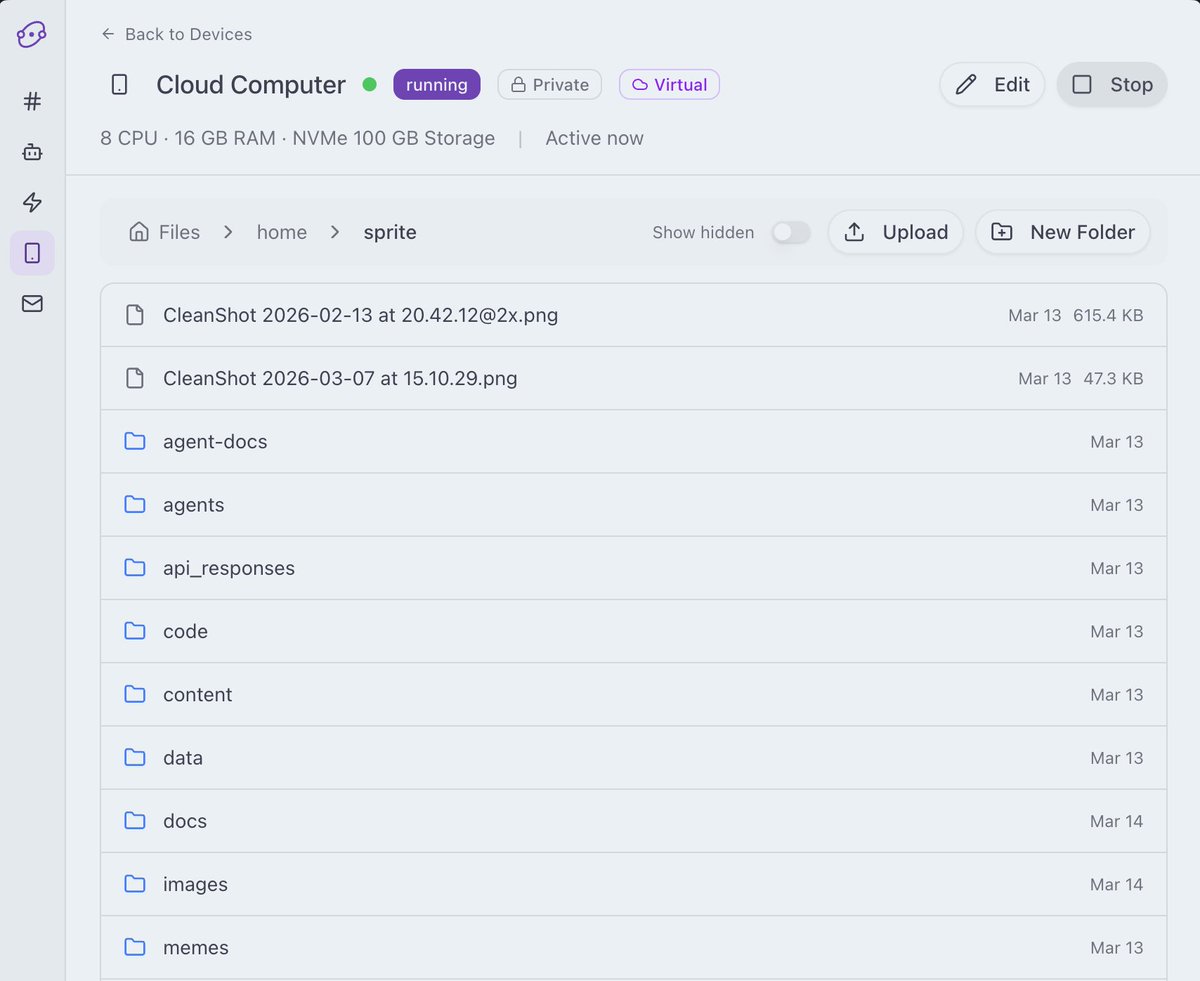Click the running status badge
This screenshot has width=1200, height=981.
point(437,85)
